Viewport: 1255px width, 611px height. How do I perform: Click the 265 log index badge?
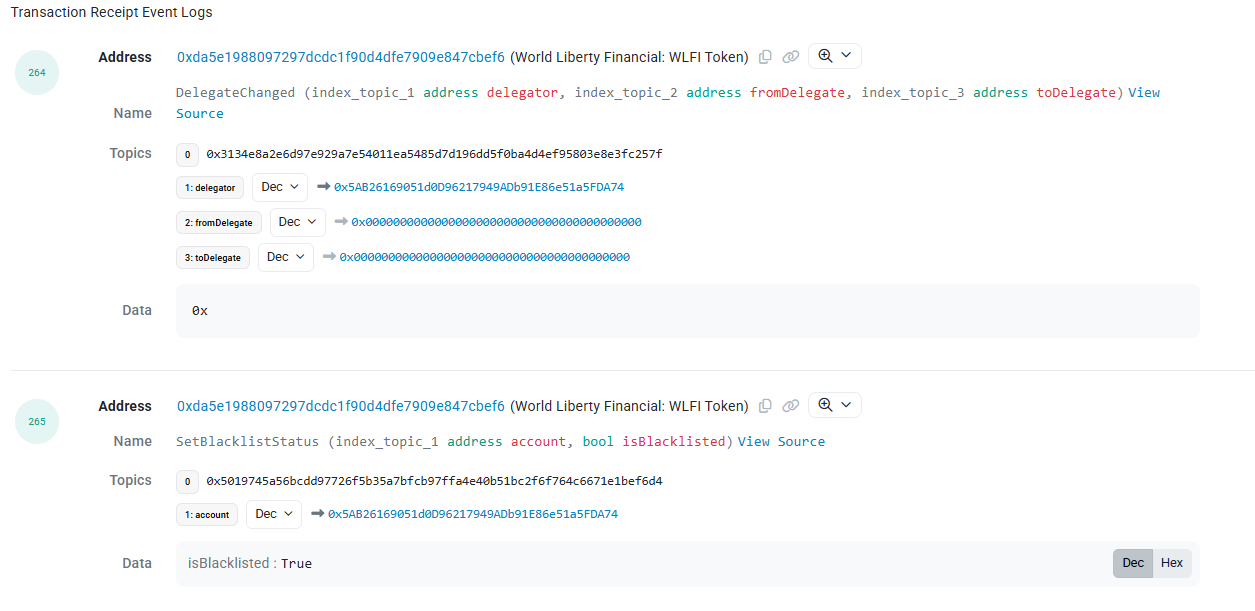coord(37,422)
